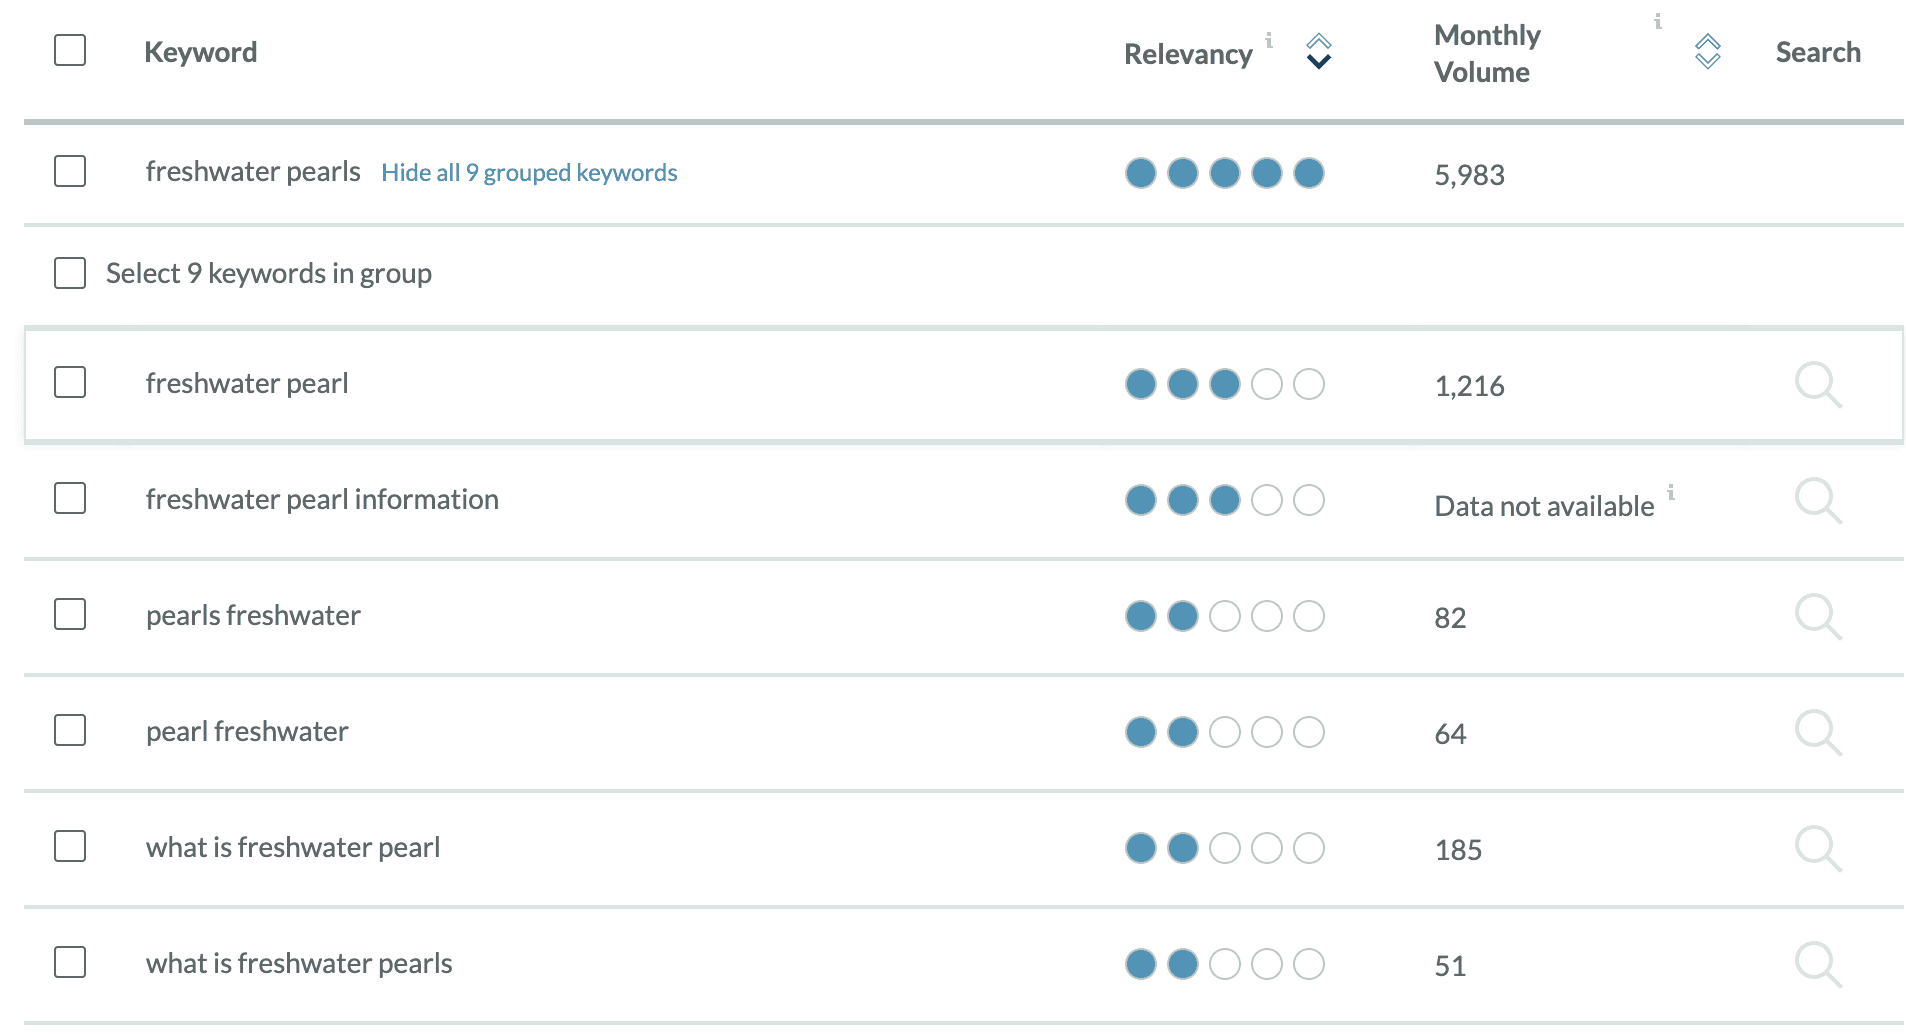The width and height of the screenshot is (1906, 1034).
Task: Toggle Select 9 keywords in group checkbox
Action: 70,273
